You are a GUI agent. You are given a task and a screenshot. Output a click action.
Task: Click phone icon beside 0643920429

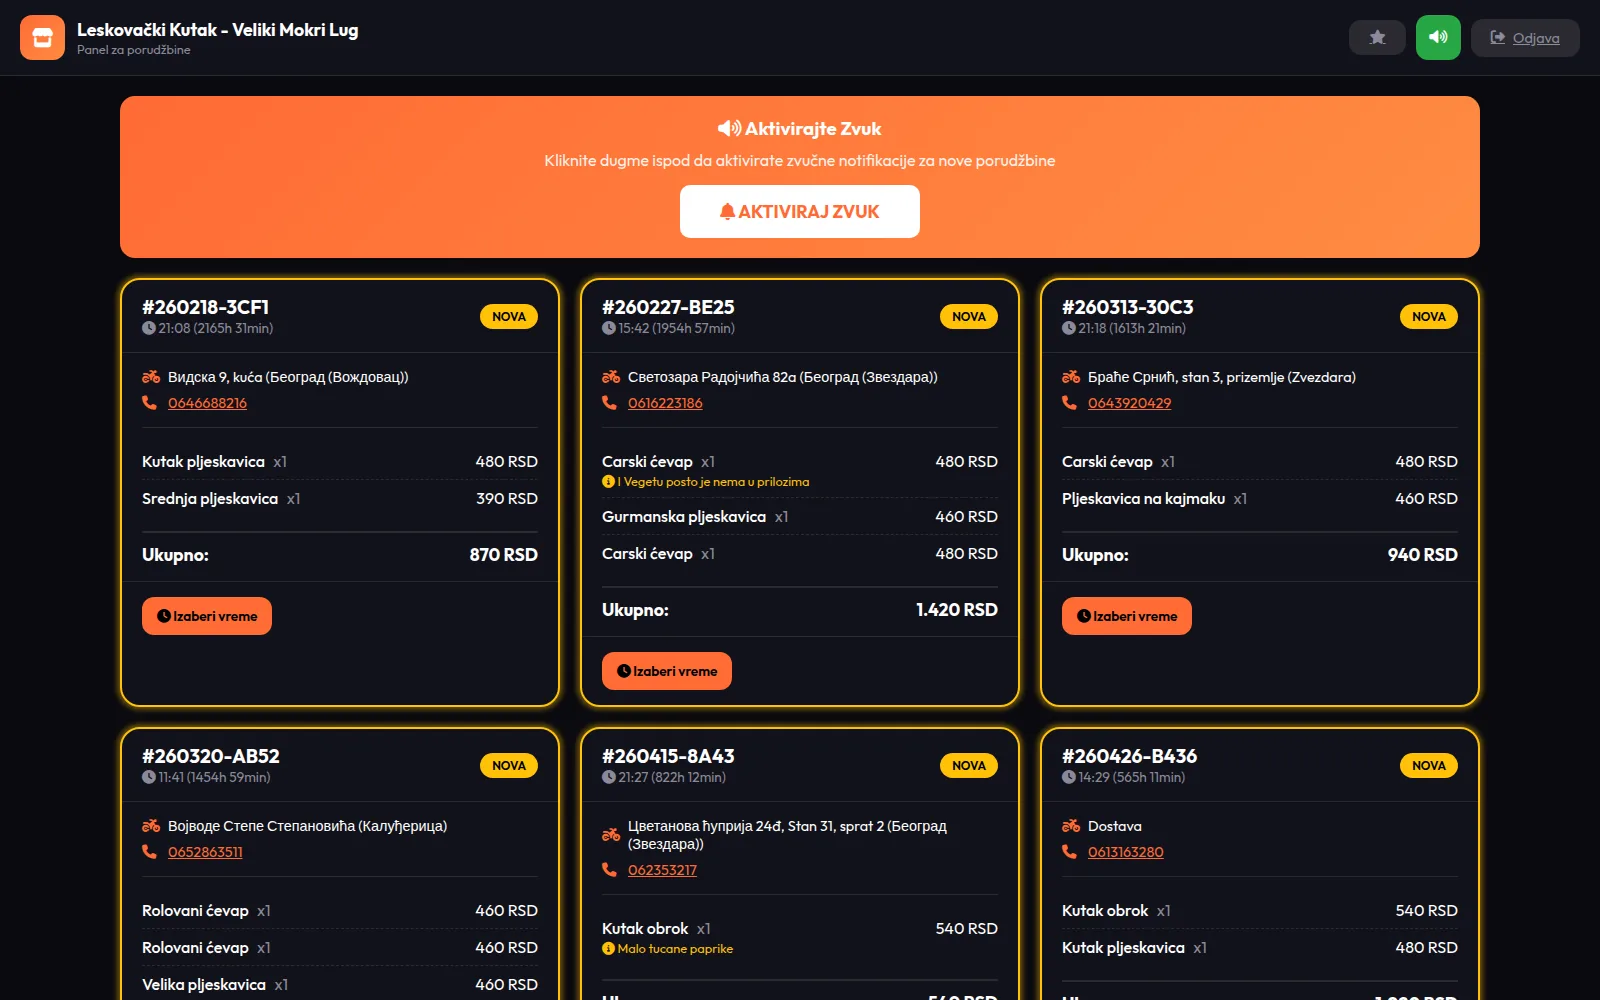point(1069,402)
